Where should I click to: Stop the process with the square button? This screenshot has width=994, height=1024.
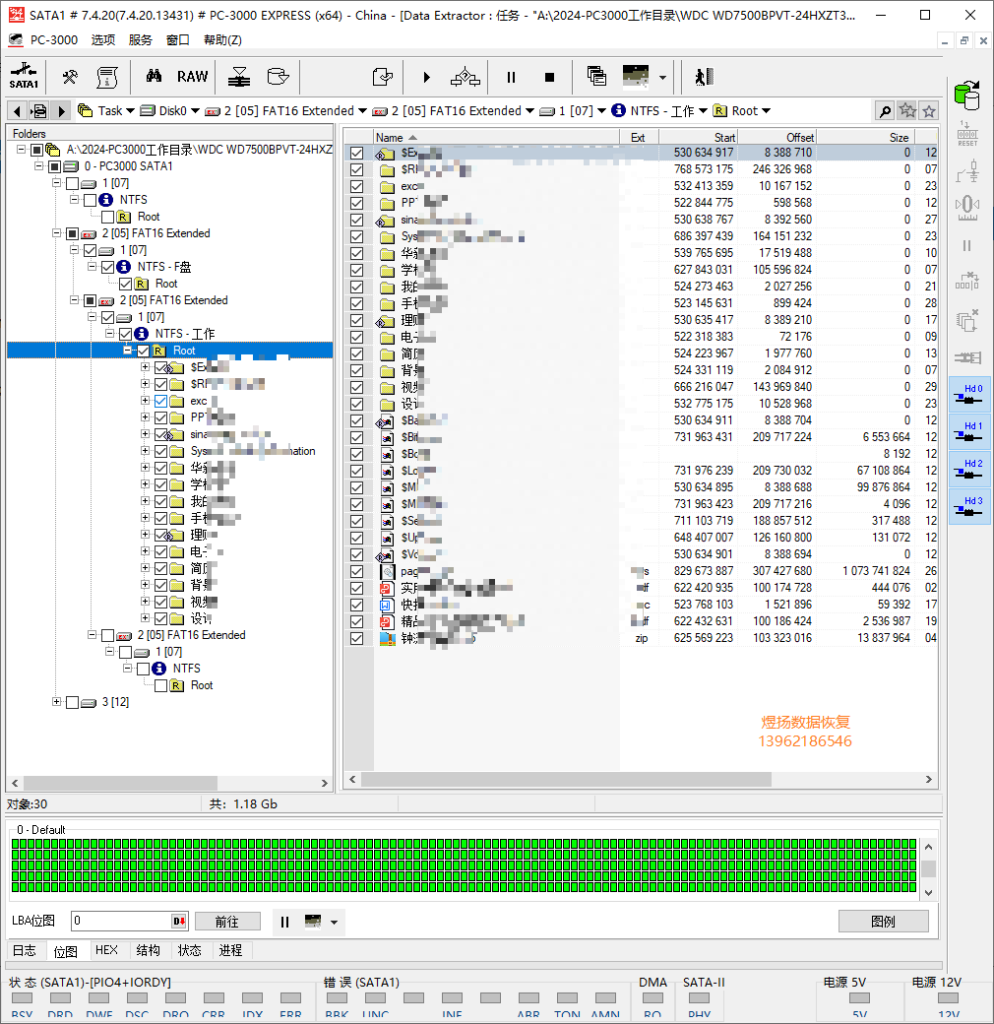click(x=549, y=78)
